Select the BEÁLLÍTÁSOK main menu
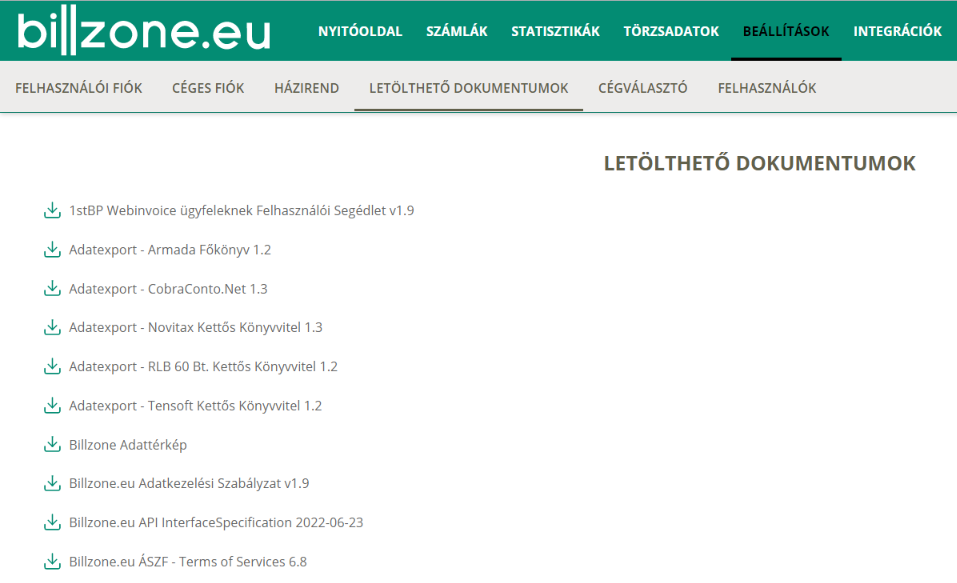 point(786,31)
